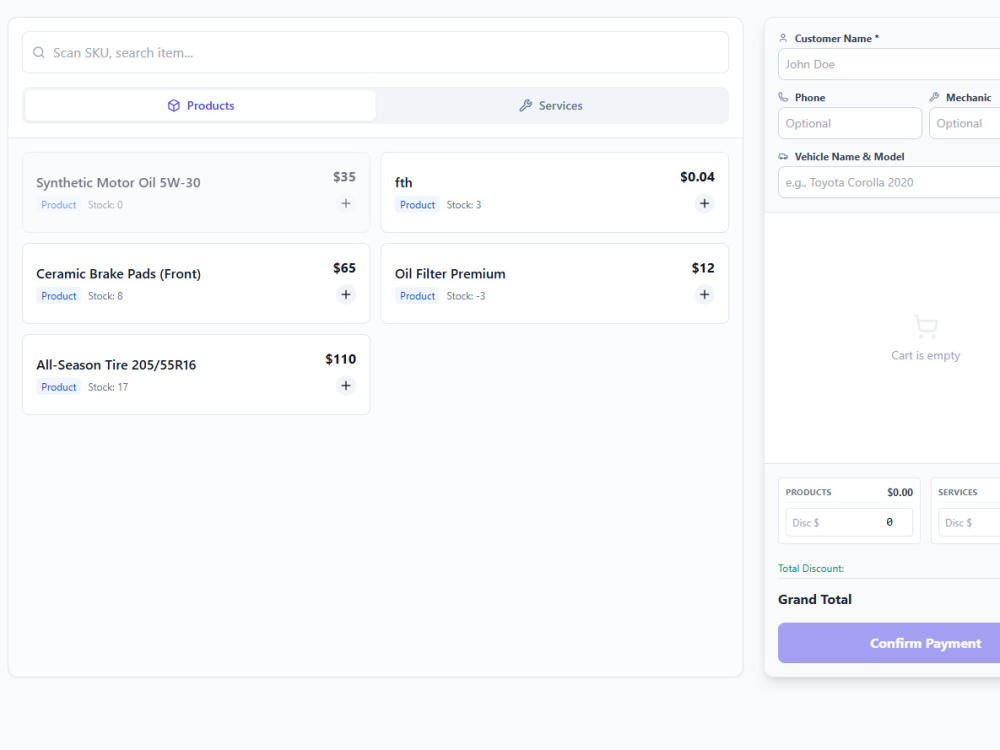The width and height of the screenshot is (1000, 750).
Task: Click the Product tag on fth card
Action: pos(417,205)
